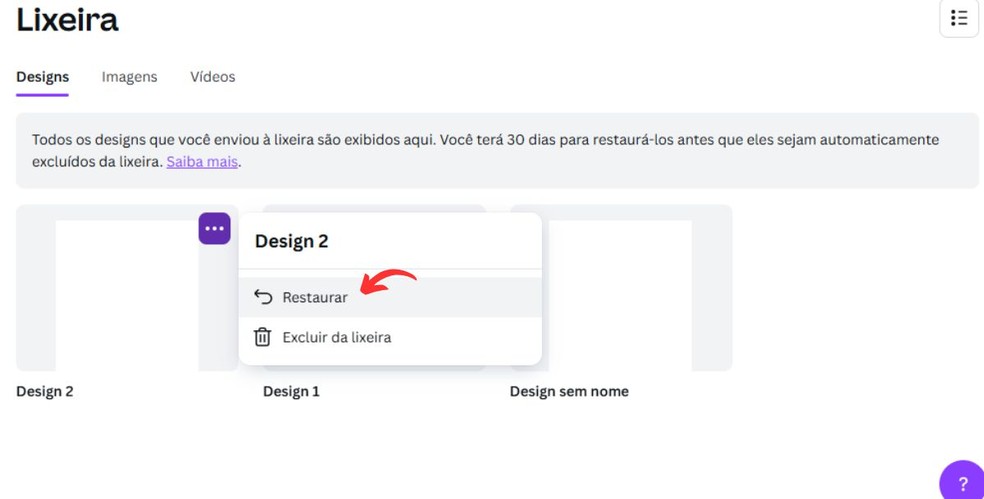This screenshot has height=499, width=984.
Task: Follow the Saiba mais link
Action: [202, 161]
